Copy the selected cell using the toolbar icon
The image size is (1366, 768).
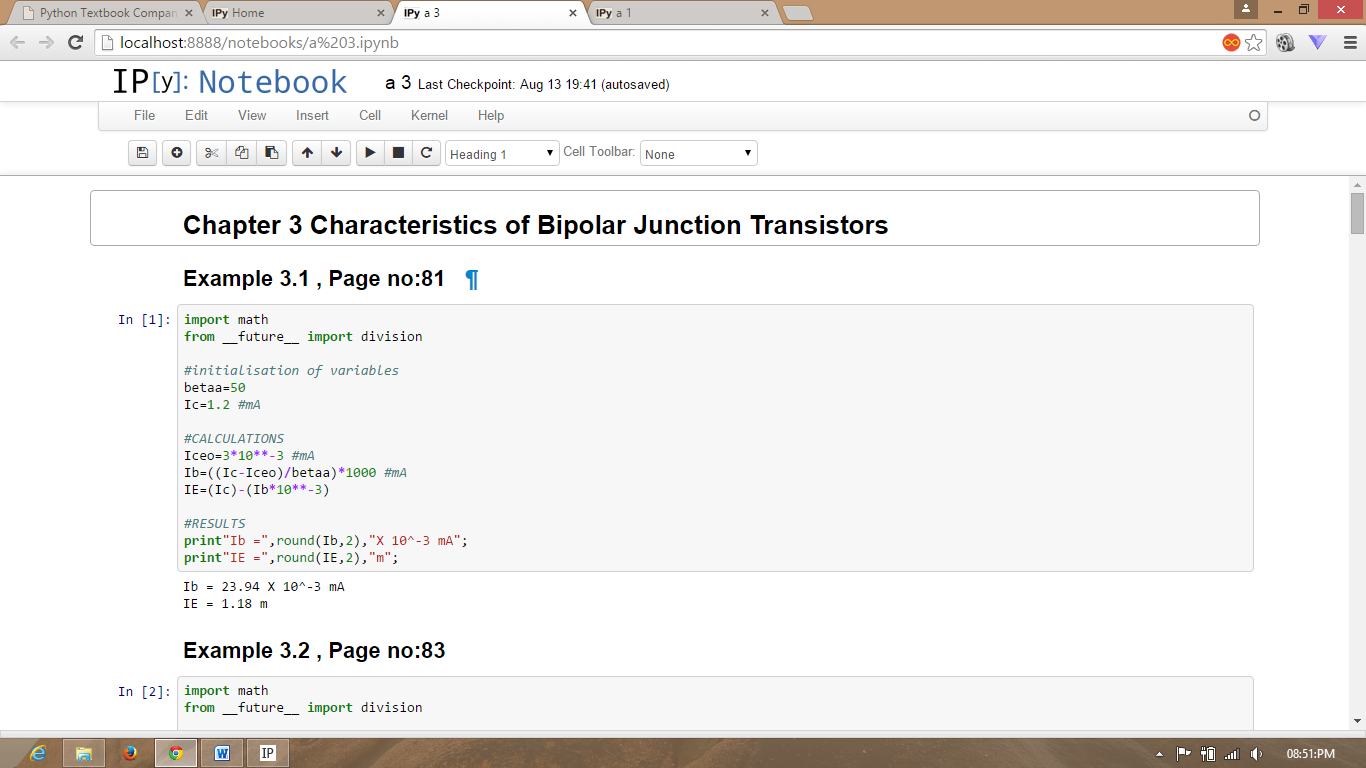pyautogui.click(x=241, y=153)
